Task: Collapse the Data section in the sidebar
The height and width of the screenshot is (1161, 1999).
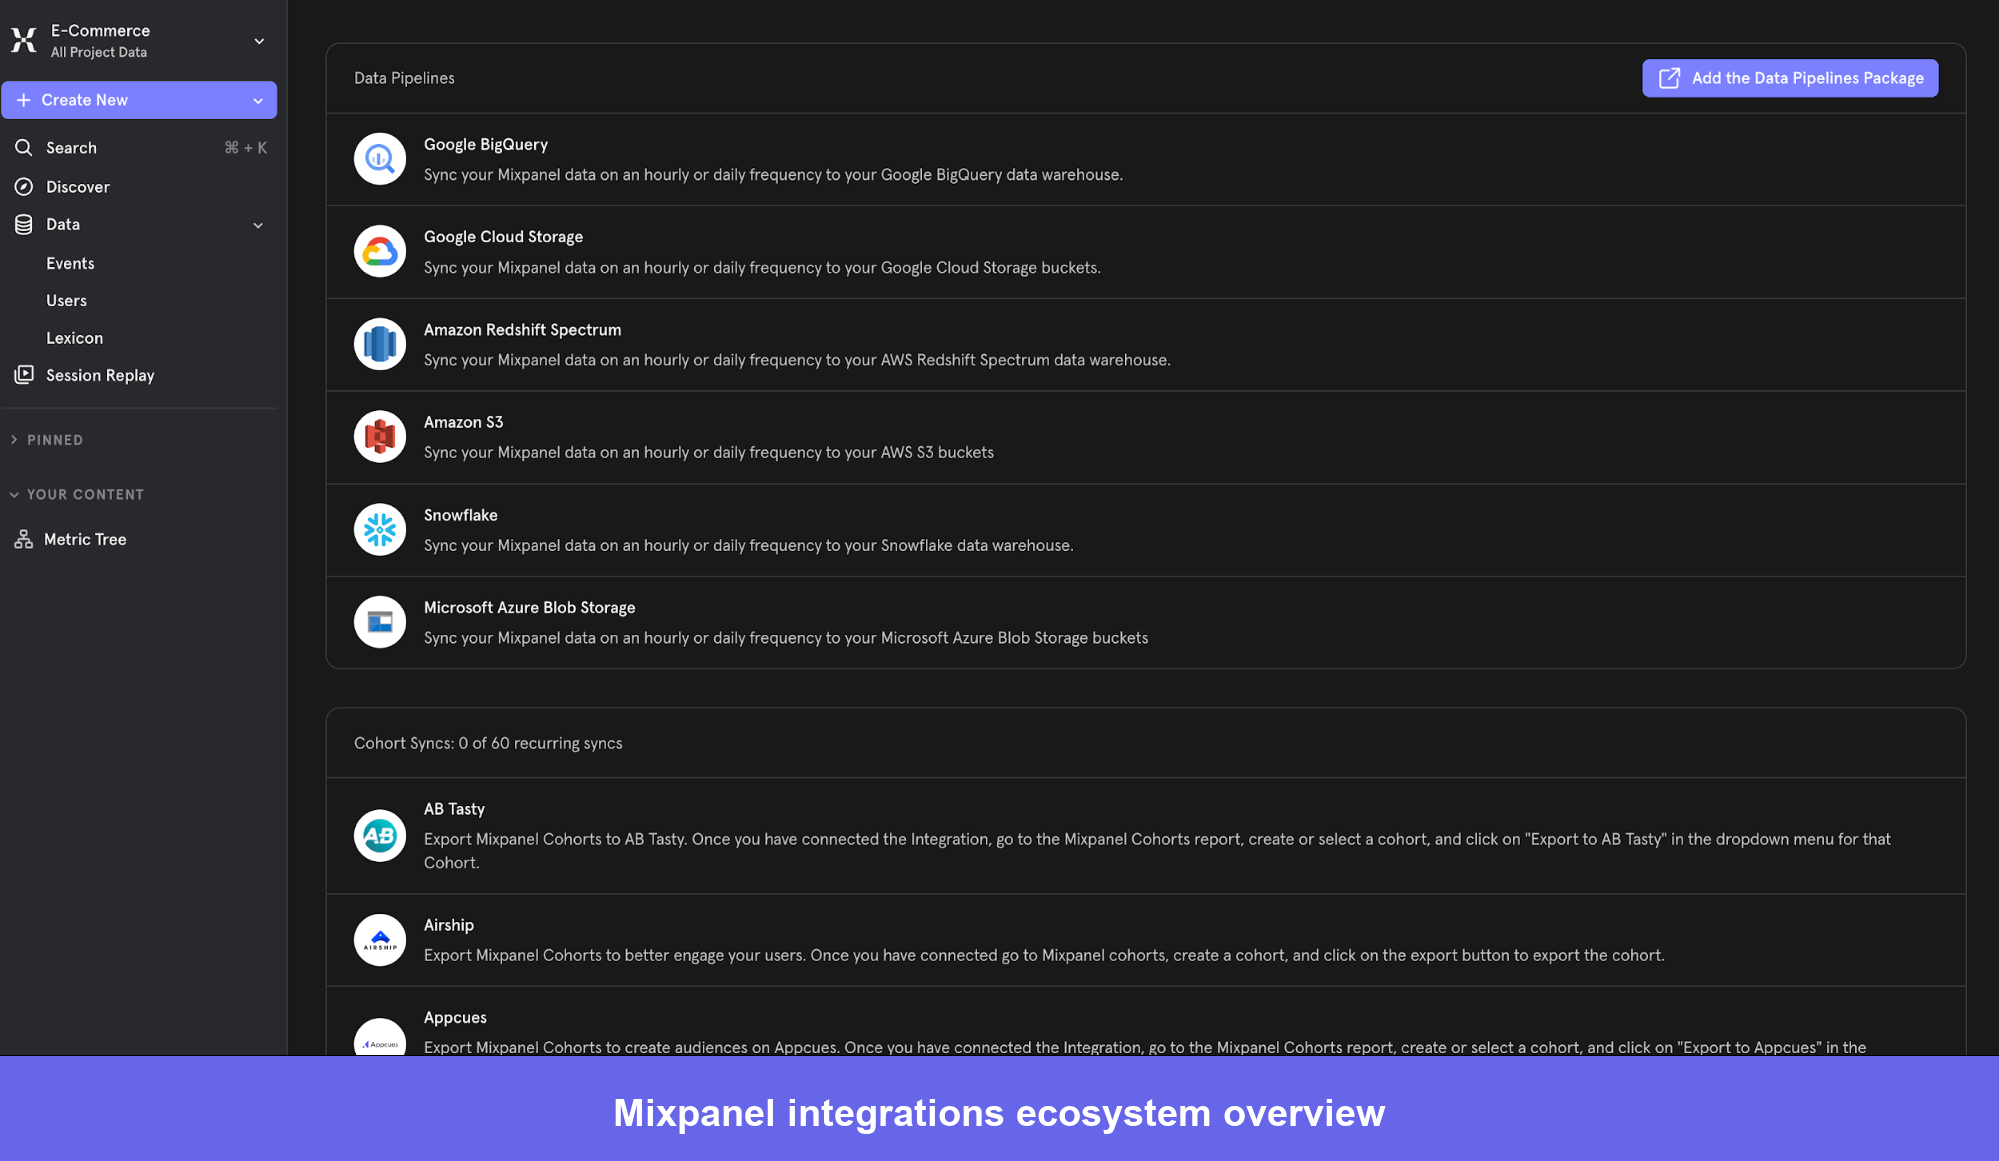Action: coord(258,224)
